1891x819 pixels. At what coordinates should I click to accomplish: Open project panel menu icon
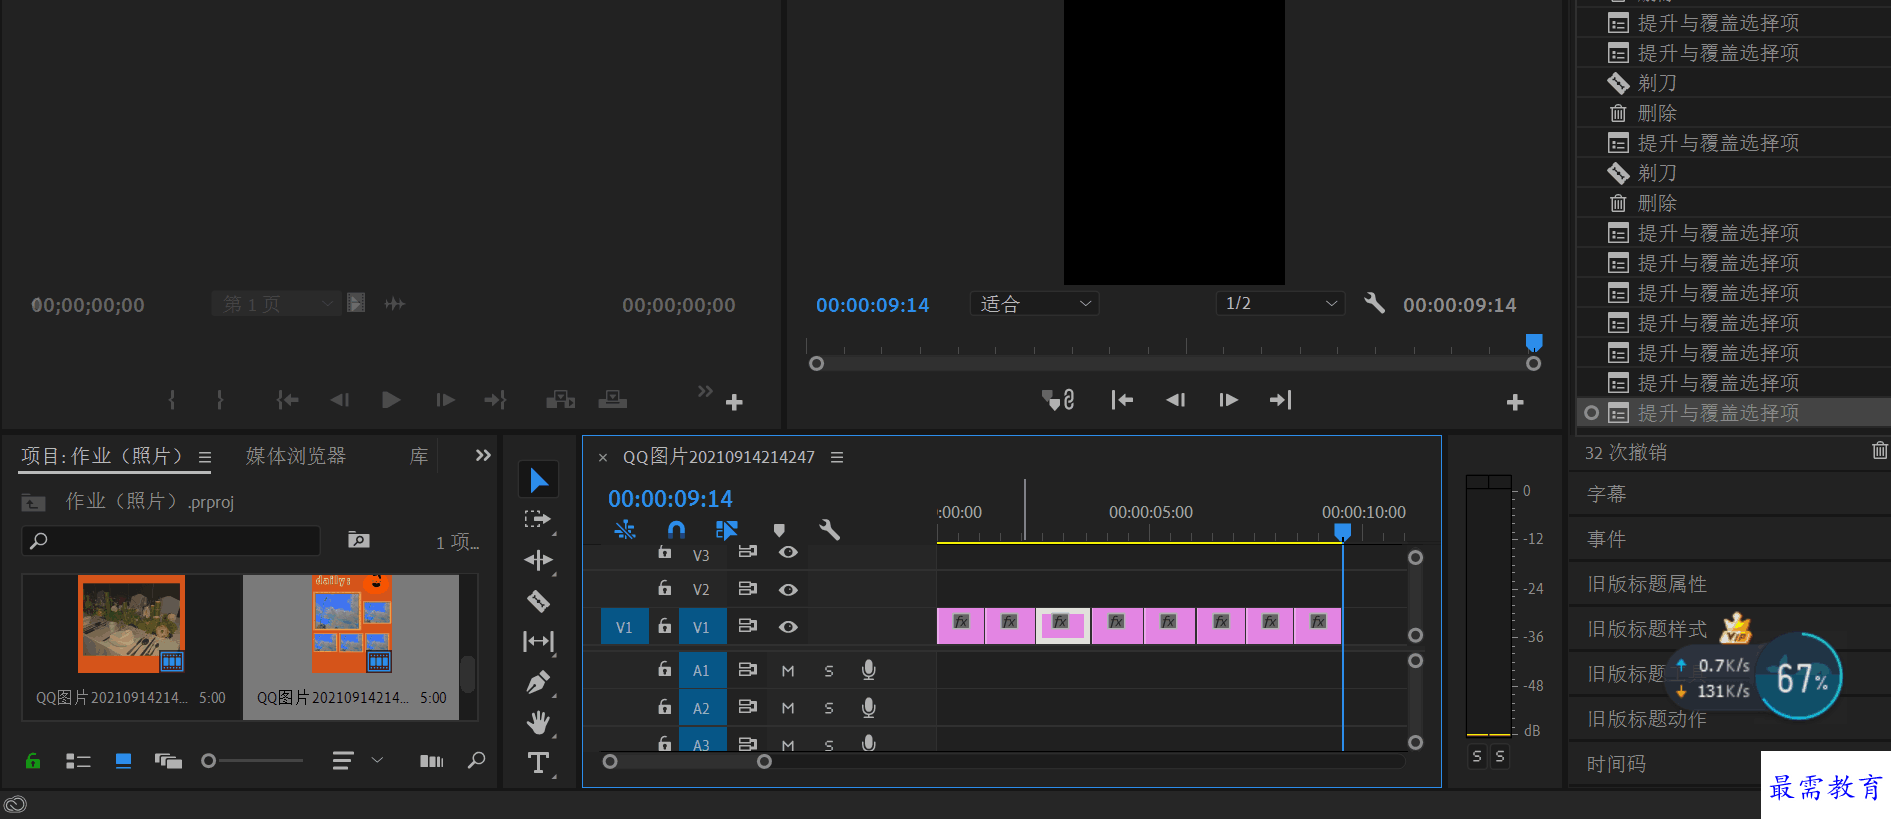tap(205, 457)
